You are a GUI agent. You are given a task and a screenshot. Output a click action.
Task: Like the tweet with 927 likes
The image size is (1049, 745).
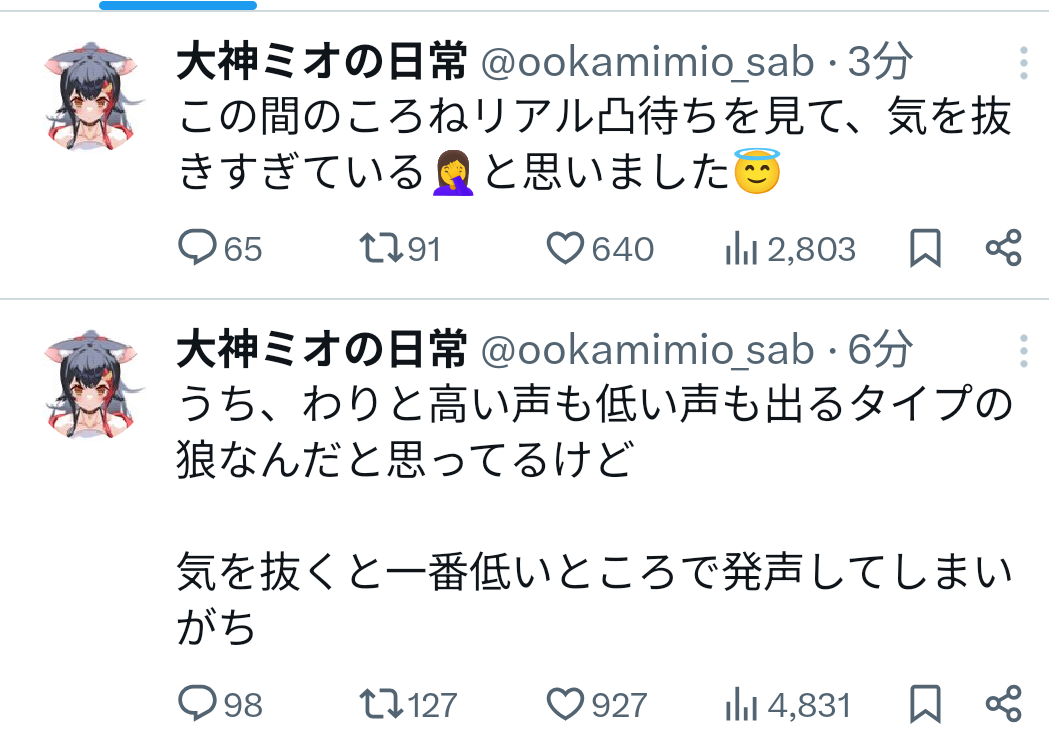click(x=566, y=705)
